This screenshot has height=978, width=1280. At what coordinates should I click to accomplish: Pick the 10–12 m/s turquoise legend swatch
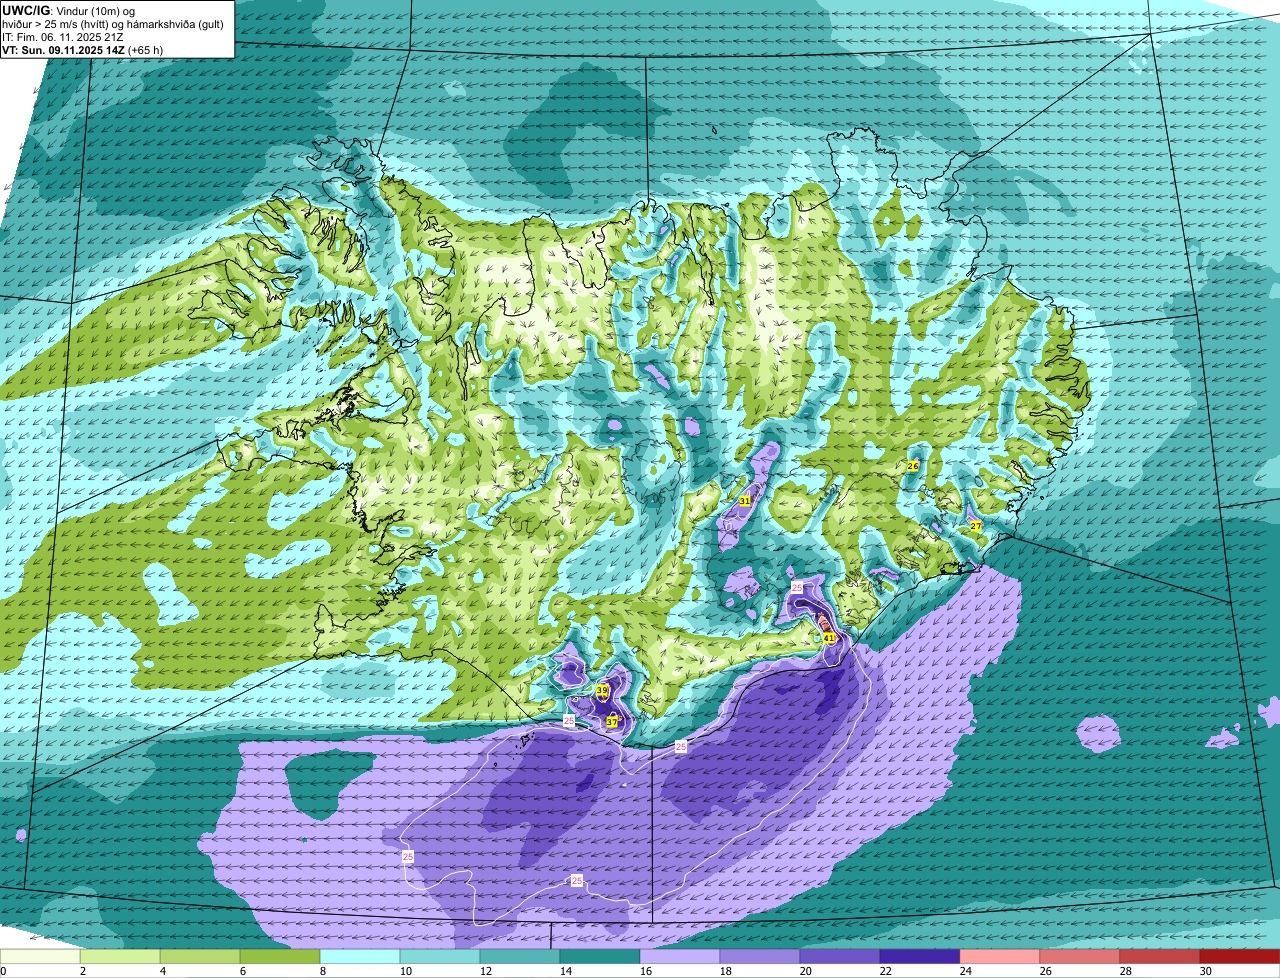(x=440, y=956)
